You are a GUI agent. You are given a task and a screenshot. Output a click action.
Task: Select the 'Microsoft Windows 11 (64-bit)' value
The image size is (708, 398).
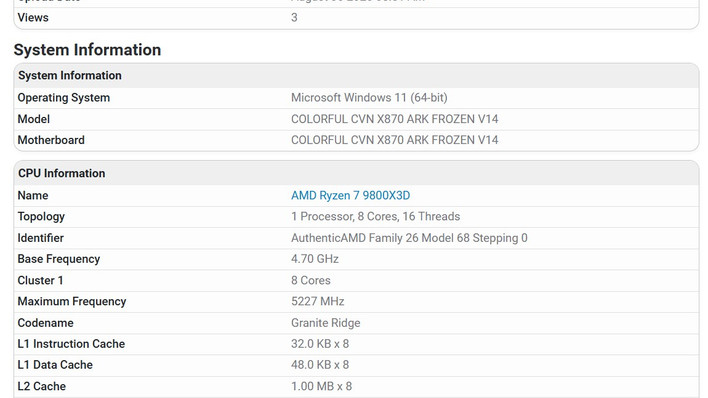click(x=369, y=98)
